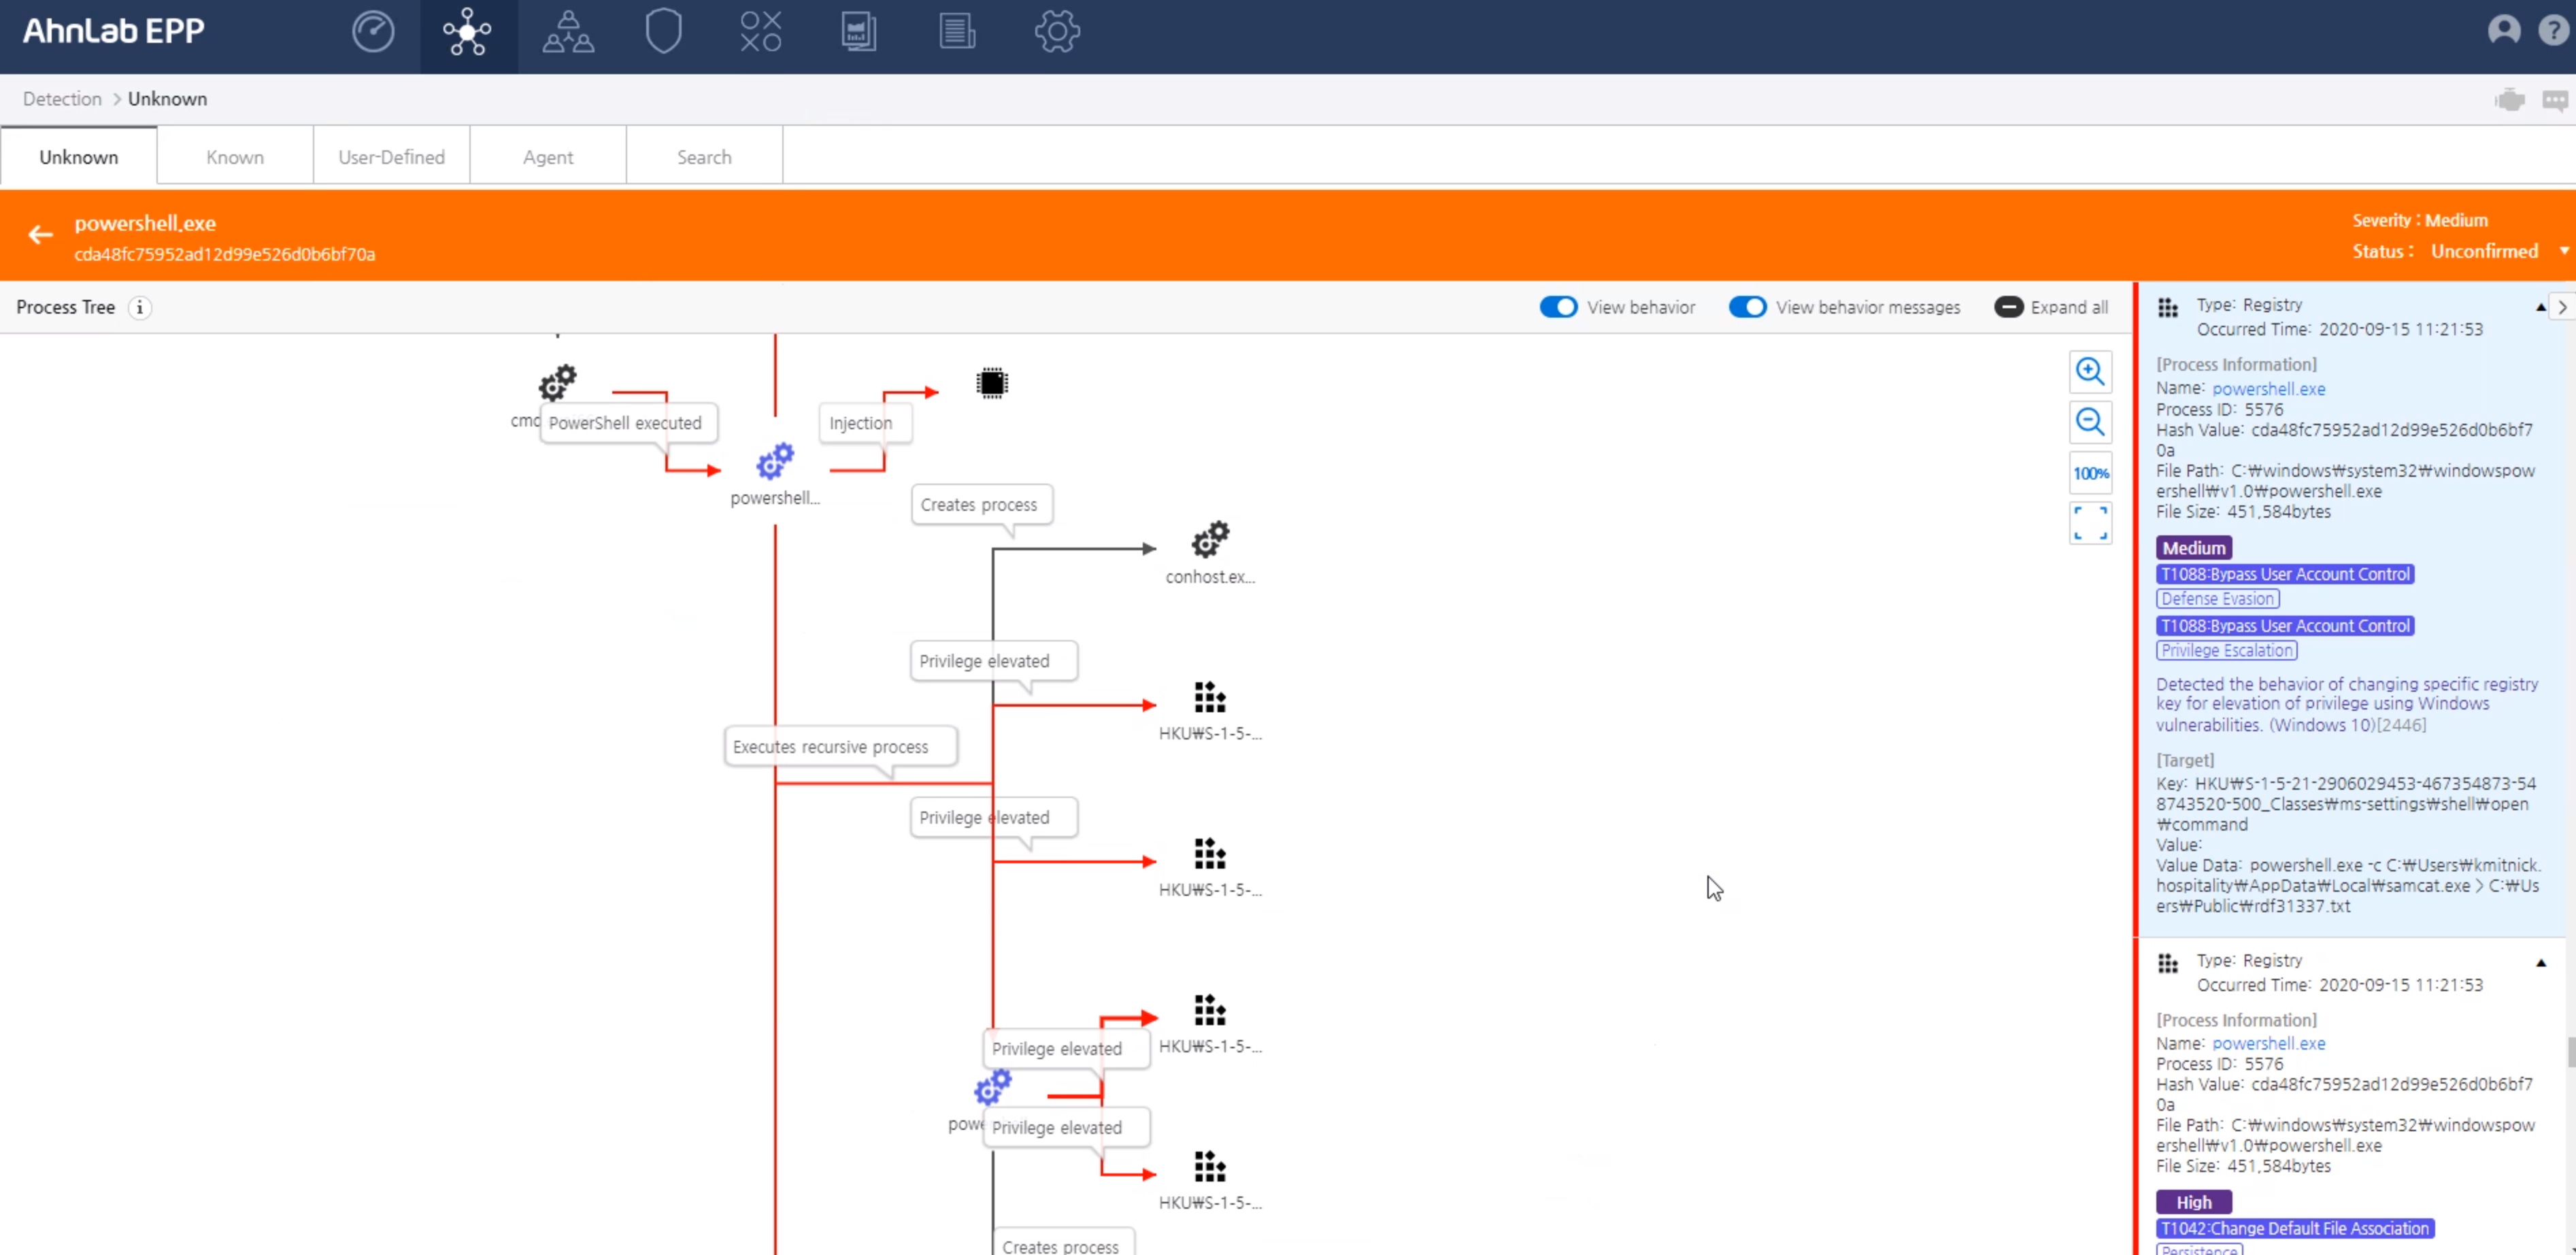Zoom out on the process tree
The image size is (2576, 1255).
point(2089,422)
